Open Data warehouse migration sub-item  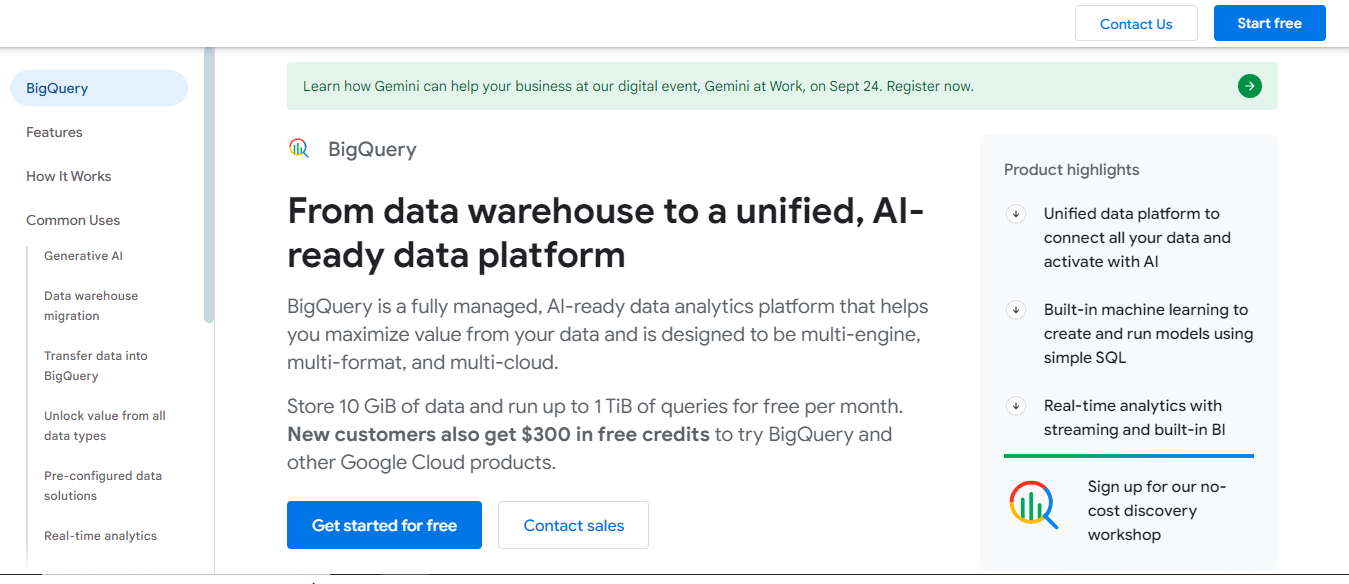[91, 306]
